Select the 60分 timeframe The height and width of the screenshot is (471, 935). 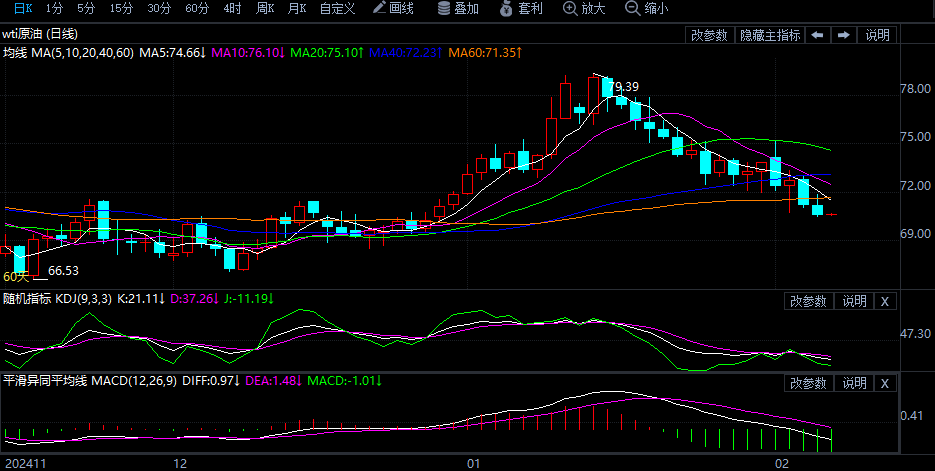coord(197,9)
